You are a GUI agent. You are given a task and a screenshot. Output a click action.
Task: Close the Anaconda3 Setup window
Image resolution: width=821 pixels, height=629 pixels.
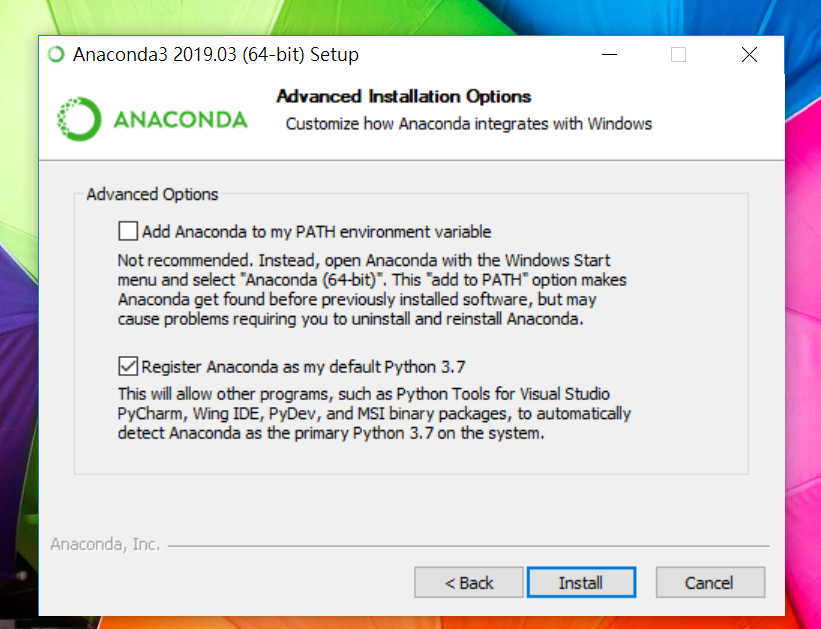[x=749, y=55]
